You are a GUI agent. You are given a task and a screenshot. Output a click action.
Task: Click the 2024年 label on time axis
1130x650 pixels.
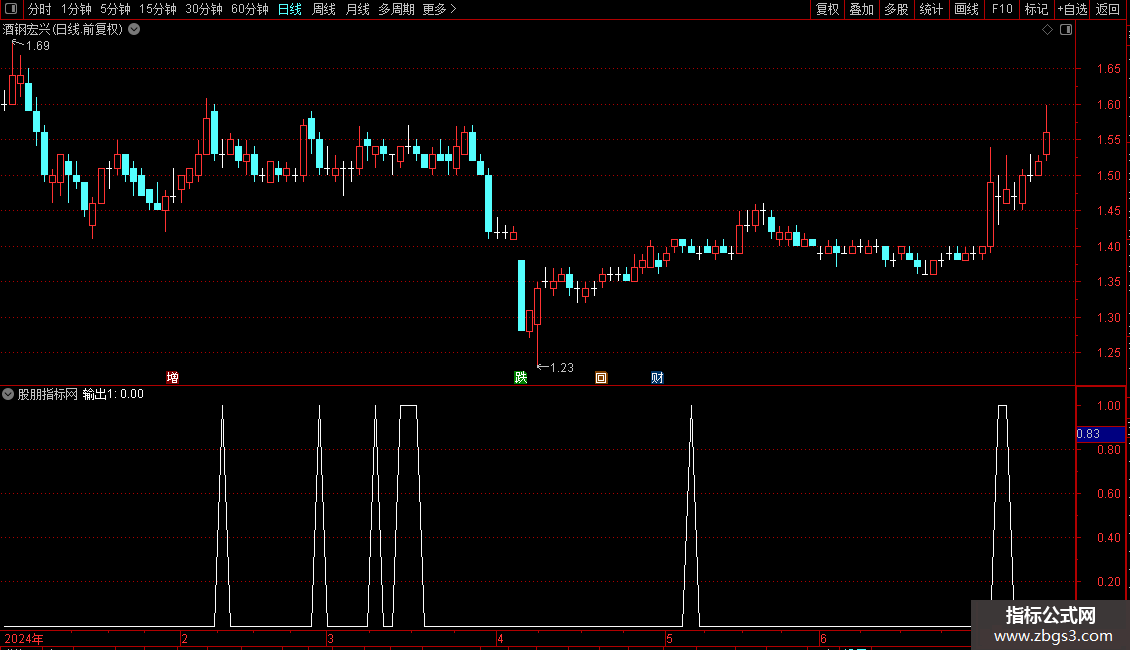click(x=24, y=639)
